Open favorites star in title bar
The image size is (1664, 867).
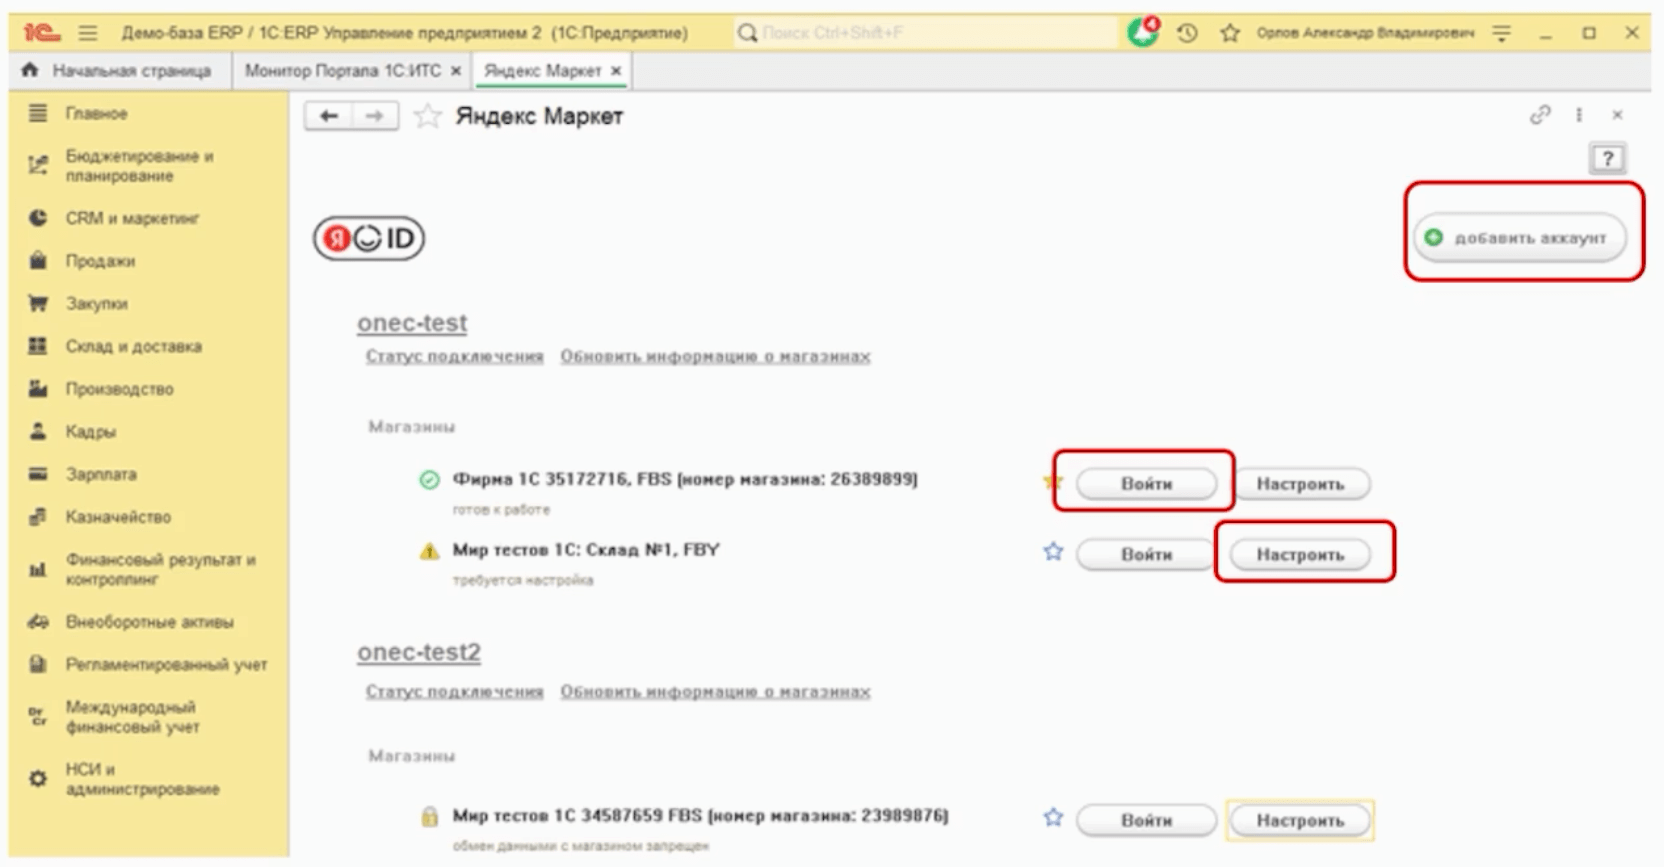pos(1230,33)
